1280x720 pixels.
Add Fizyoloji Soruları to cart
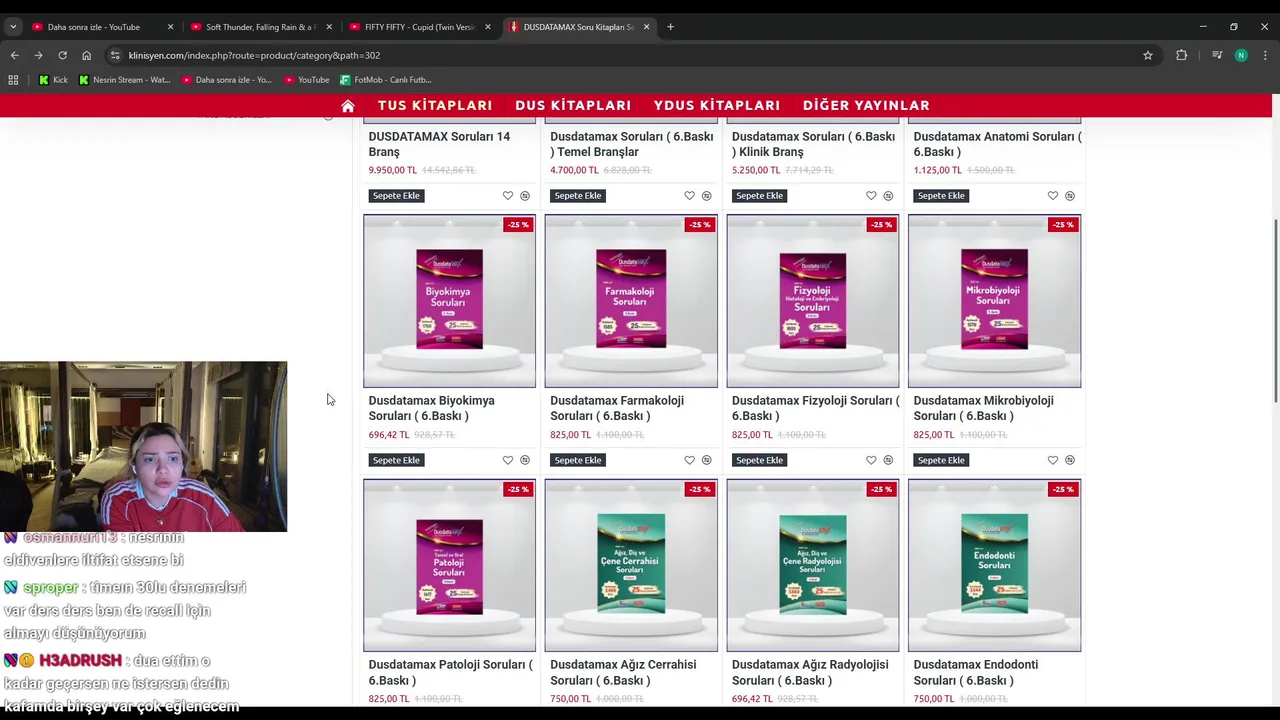(x=760, y=460)
